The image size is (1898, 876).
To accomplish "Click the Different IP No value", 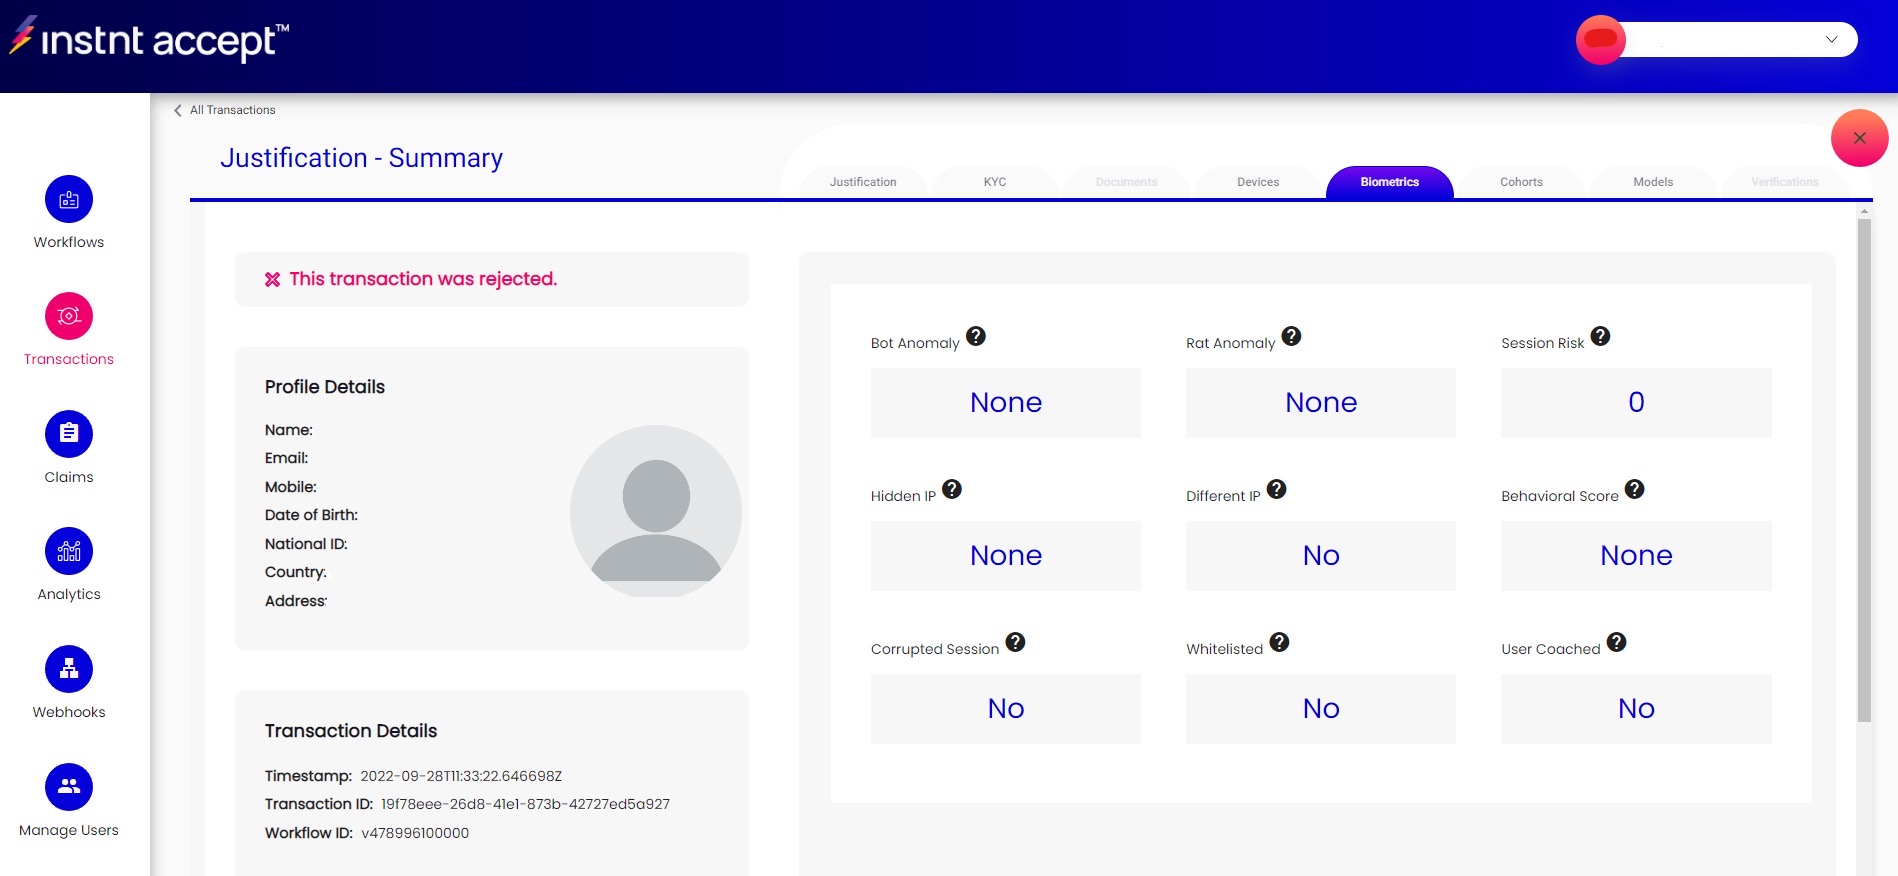I will click(x=1321, y=556).
